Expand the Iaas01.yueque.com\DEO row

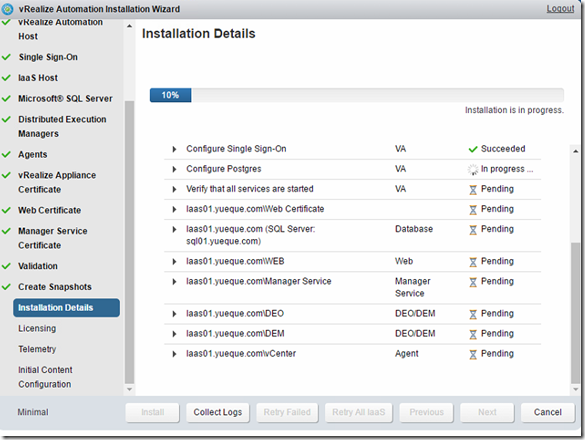(x=174, y=314)
